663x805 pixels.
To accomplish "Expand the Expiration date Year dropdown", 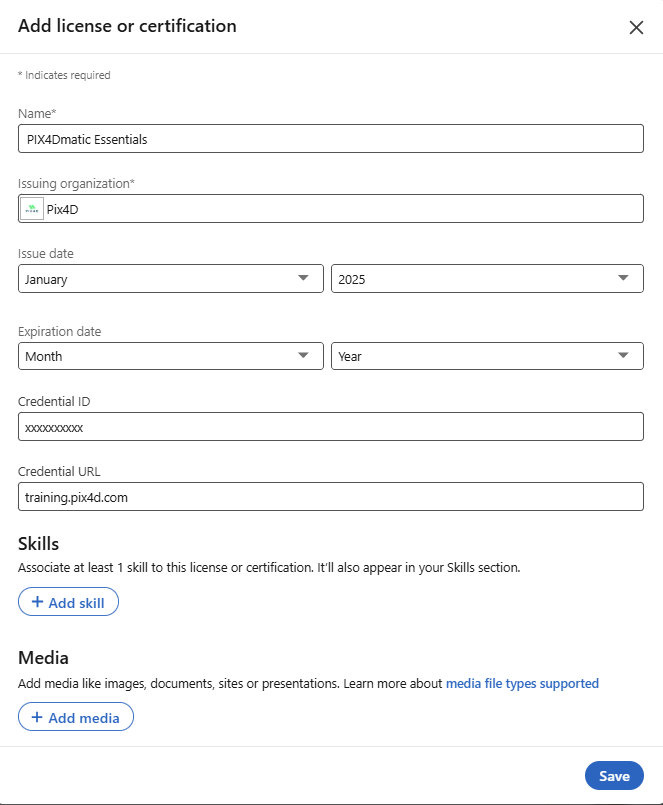I will tap(487, 356).
